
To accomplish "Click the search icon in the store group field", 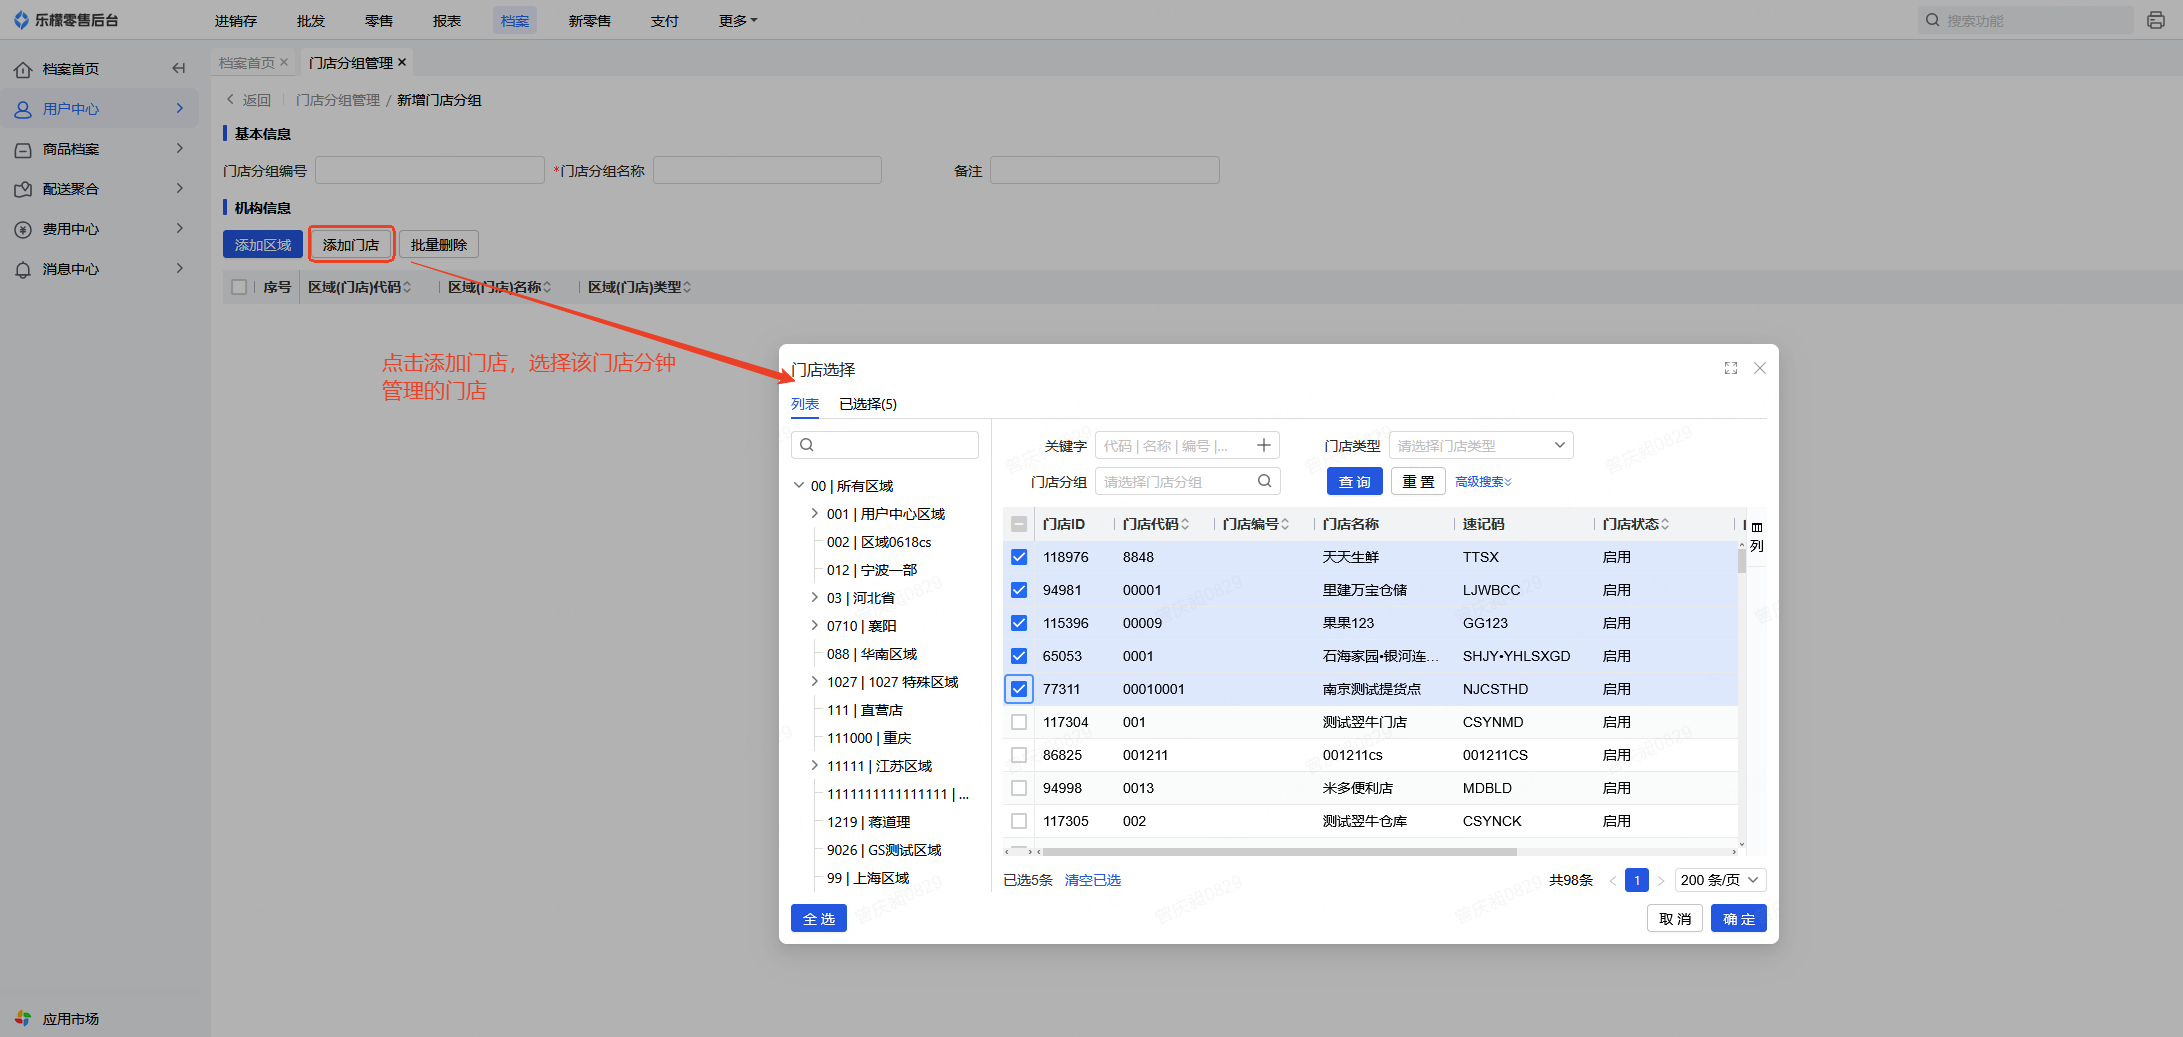I will click(x=1264, y=482).
